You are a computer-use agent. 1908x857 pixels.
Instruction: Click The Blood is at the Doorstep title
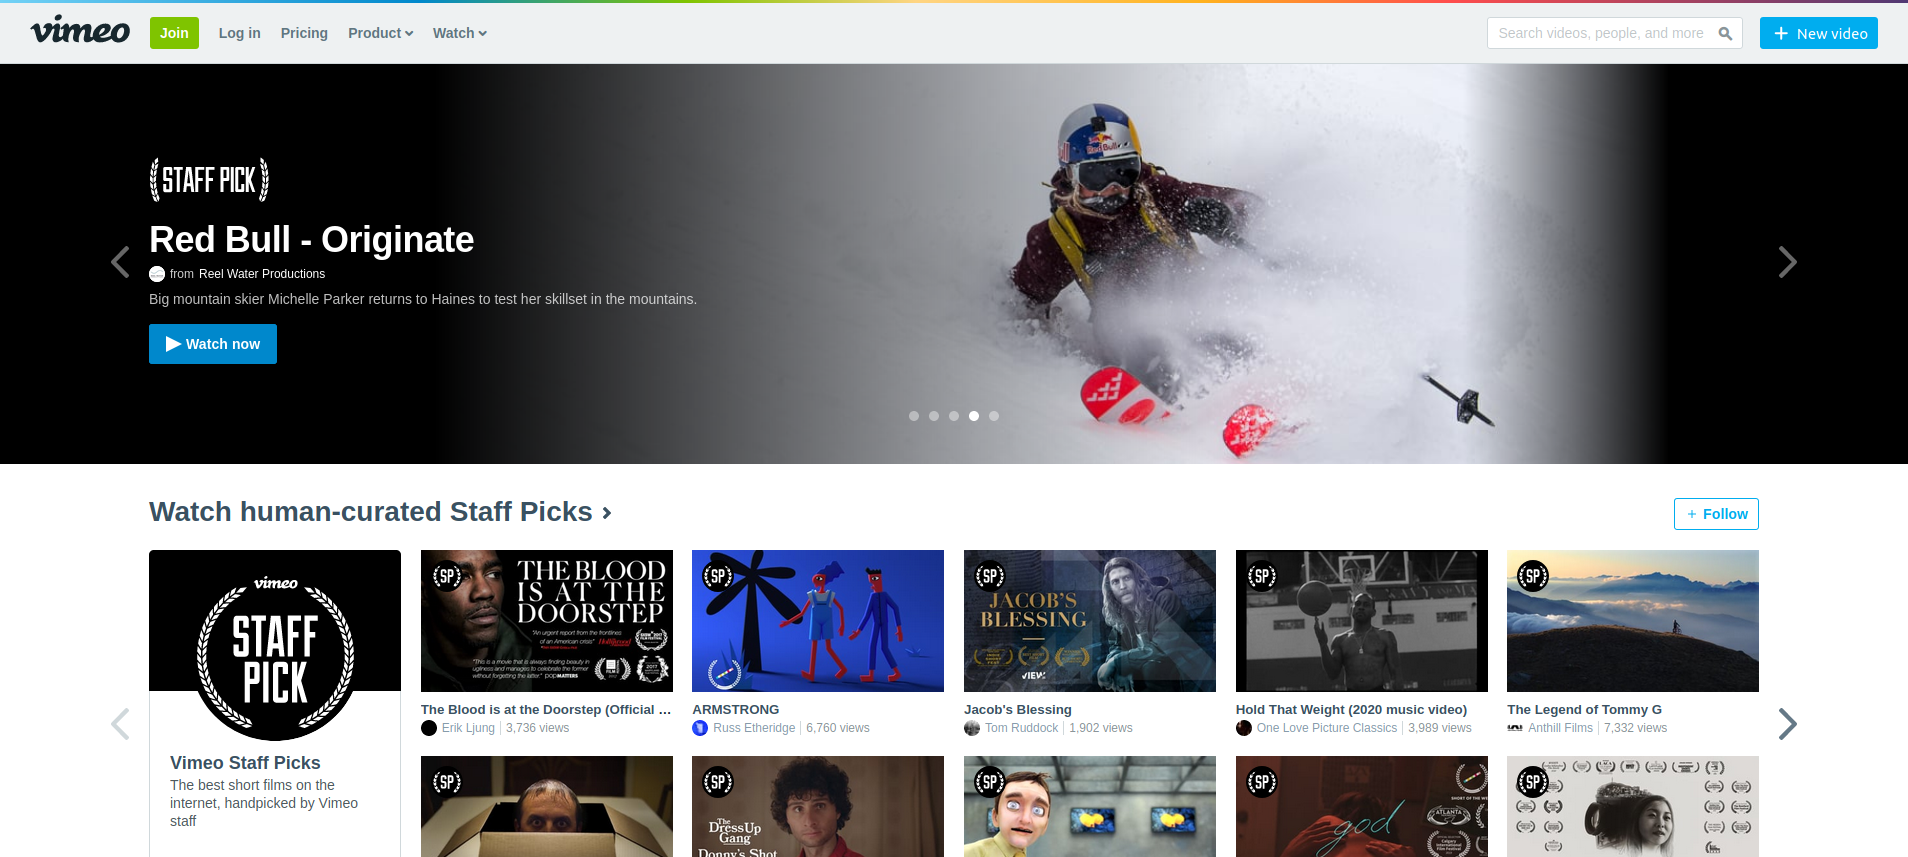click(546, 710)
